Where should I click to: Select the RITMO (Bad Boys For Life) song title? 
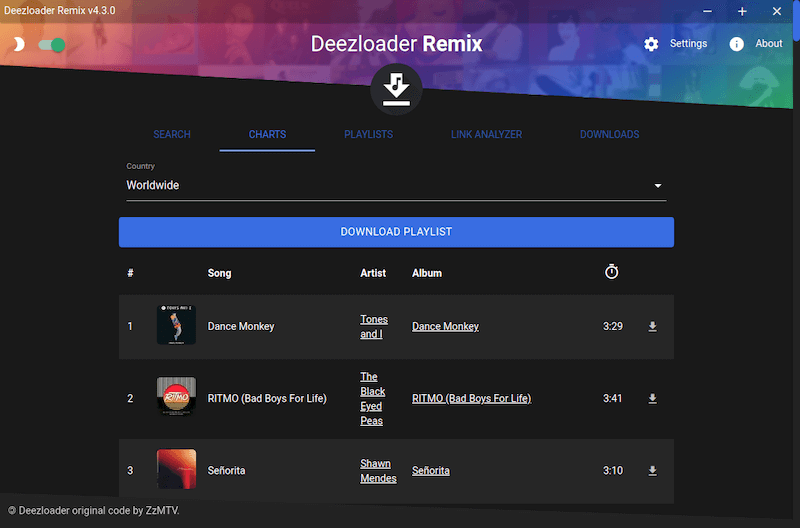(x=267, y=398)
